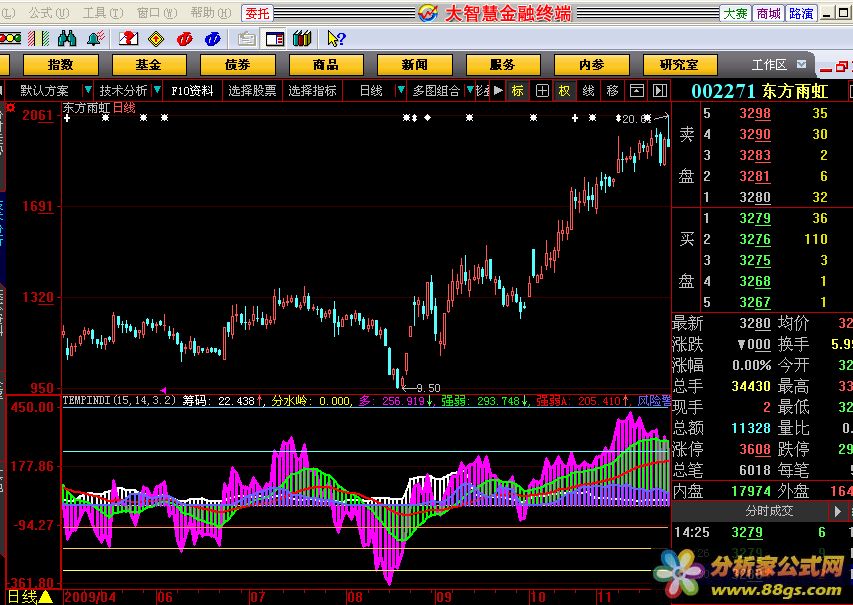Click the 路演 button
The width and height of the screenshot is (853, 605).
pos(801,13)
